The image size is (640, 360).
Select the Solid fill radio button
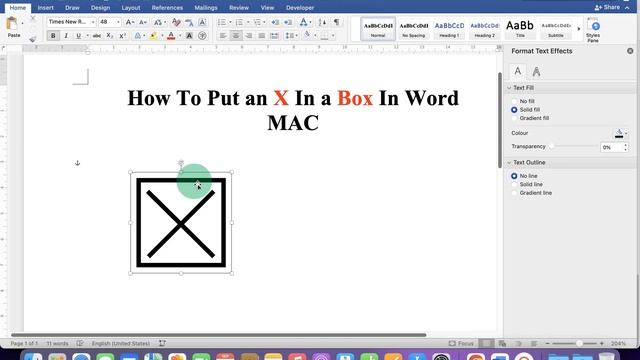click(x=514, y=110)
